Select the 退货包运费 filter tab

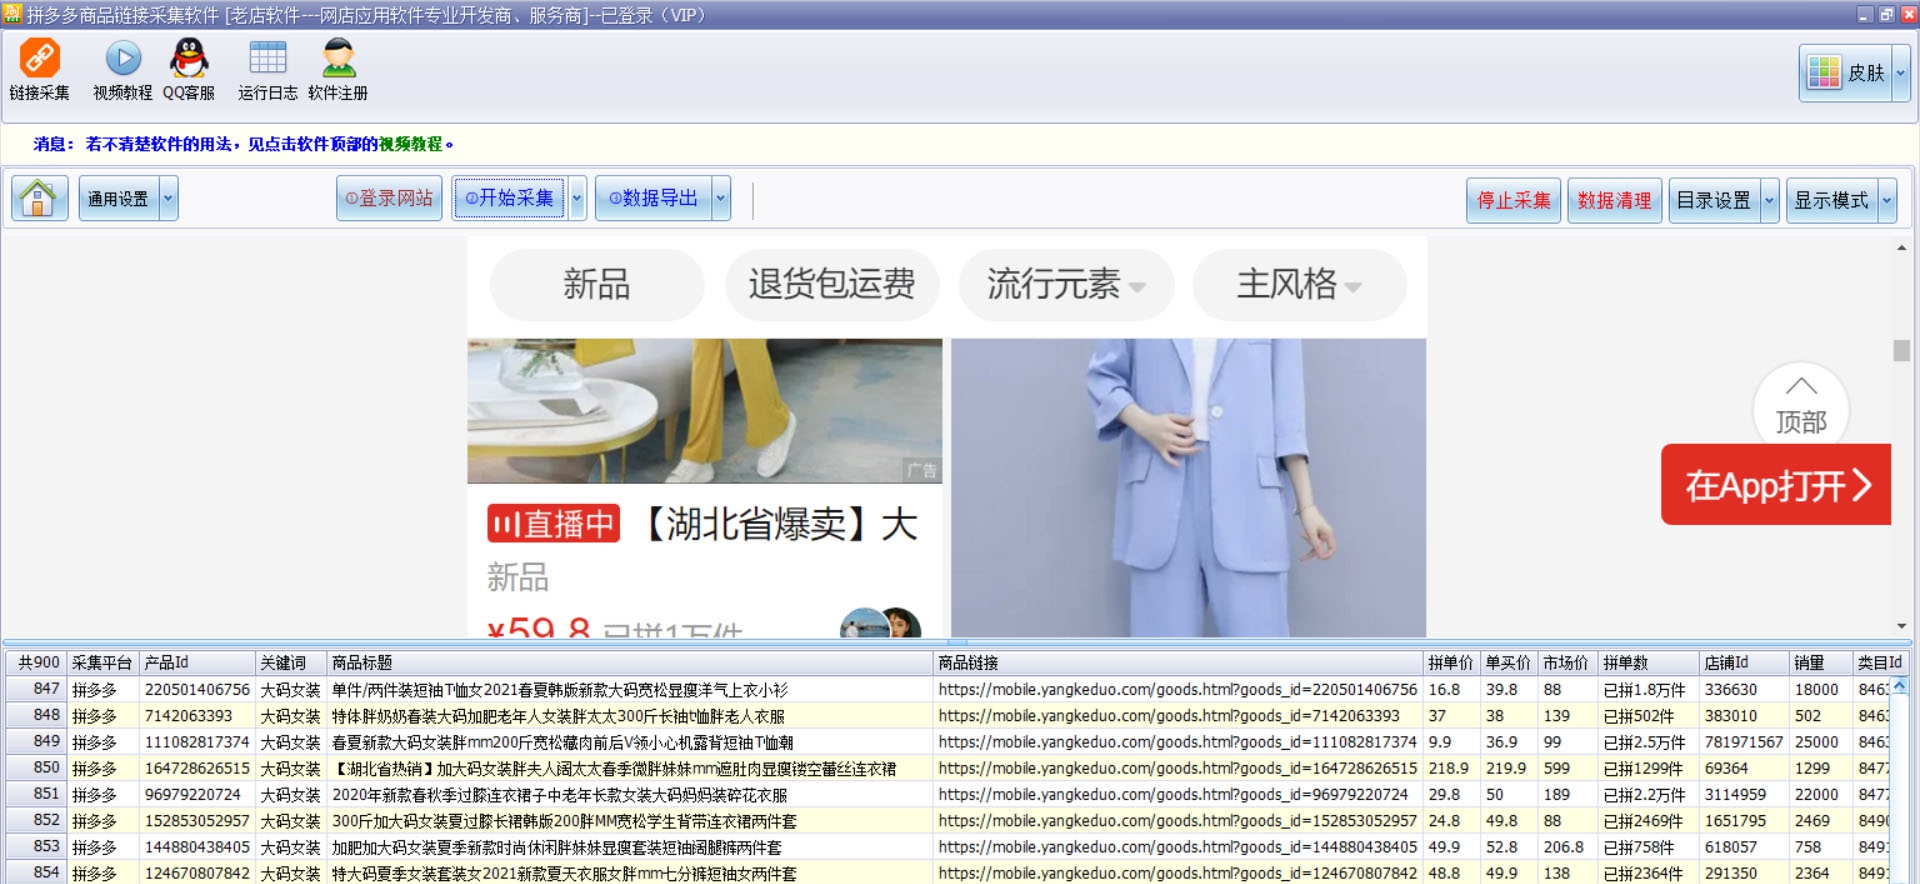pos(831,285)
